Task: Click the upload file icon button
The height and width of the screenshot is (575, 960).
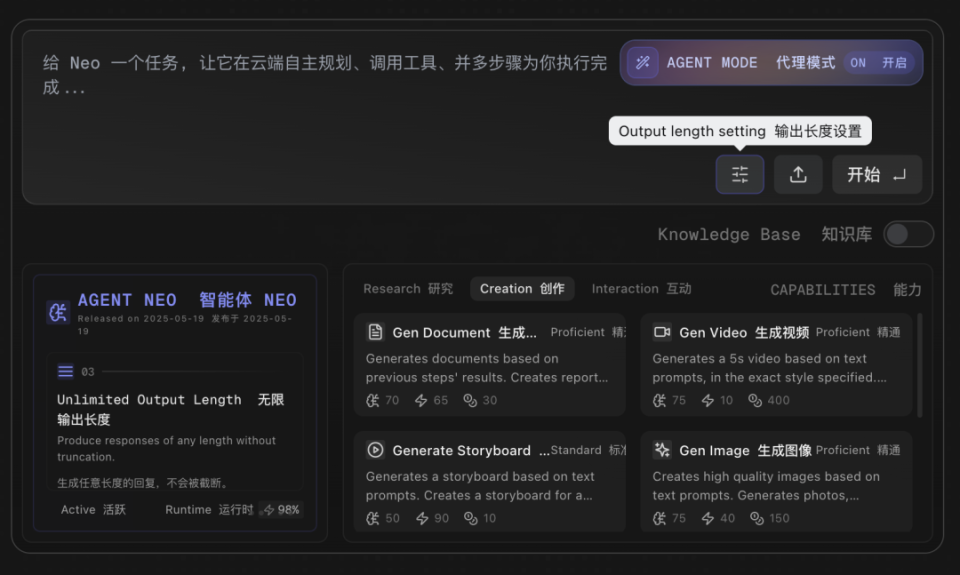Action: tap(798, 175)
